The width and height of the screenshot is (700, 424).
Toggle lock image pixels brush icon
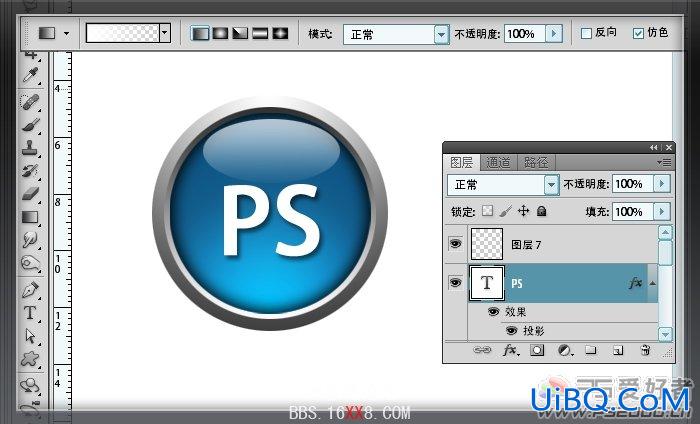click(505, 211)
